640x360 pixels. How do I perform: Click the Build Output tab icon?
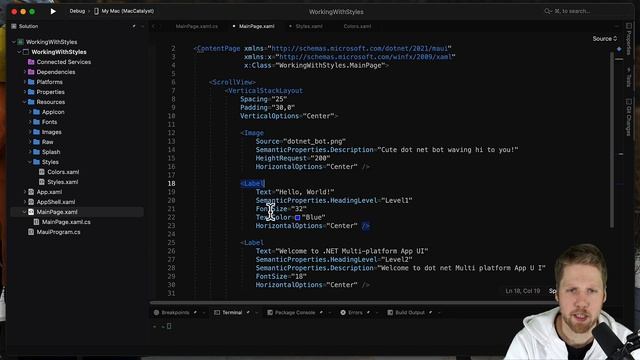(x=390, y=313)
